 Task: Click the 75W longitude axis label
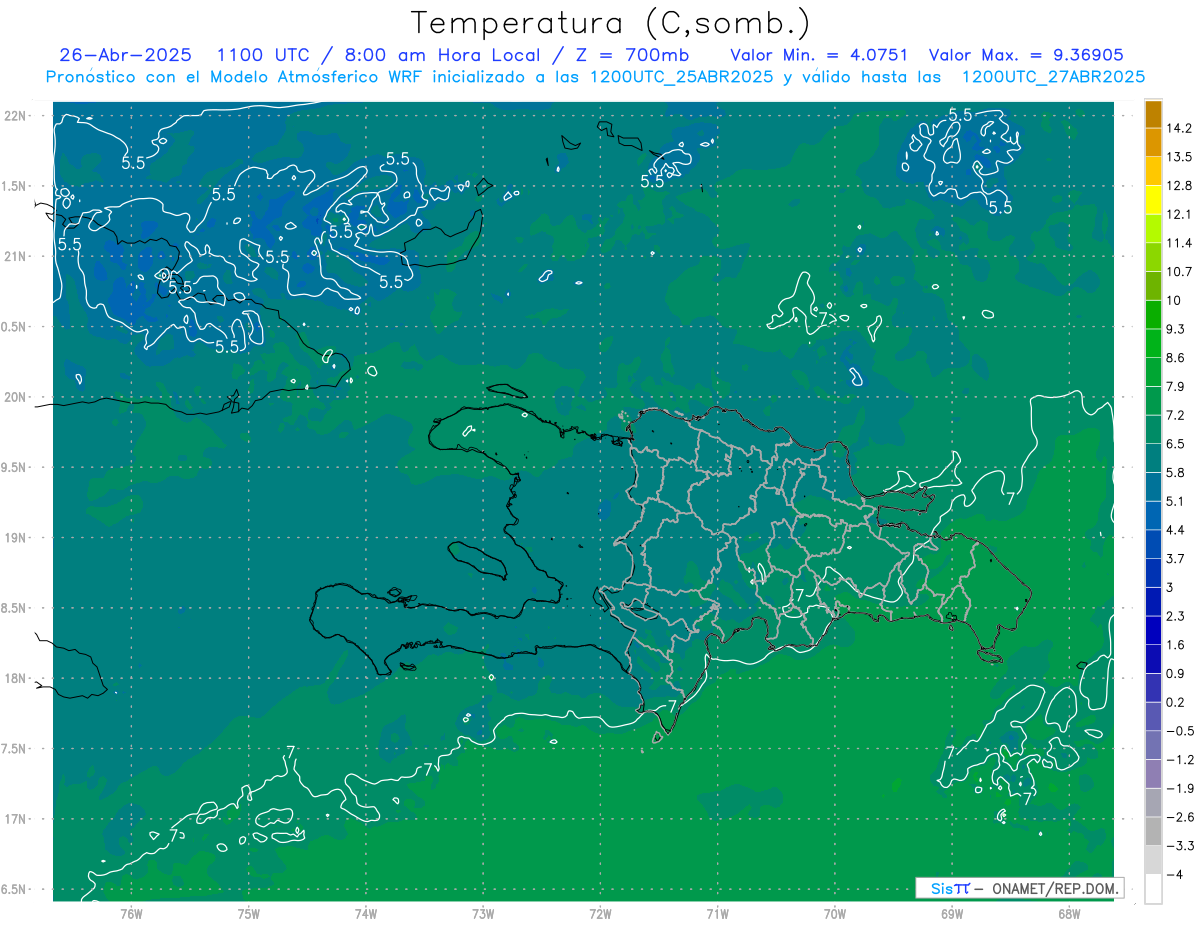click(x=249, y=913)
